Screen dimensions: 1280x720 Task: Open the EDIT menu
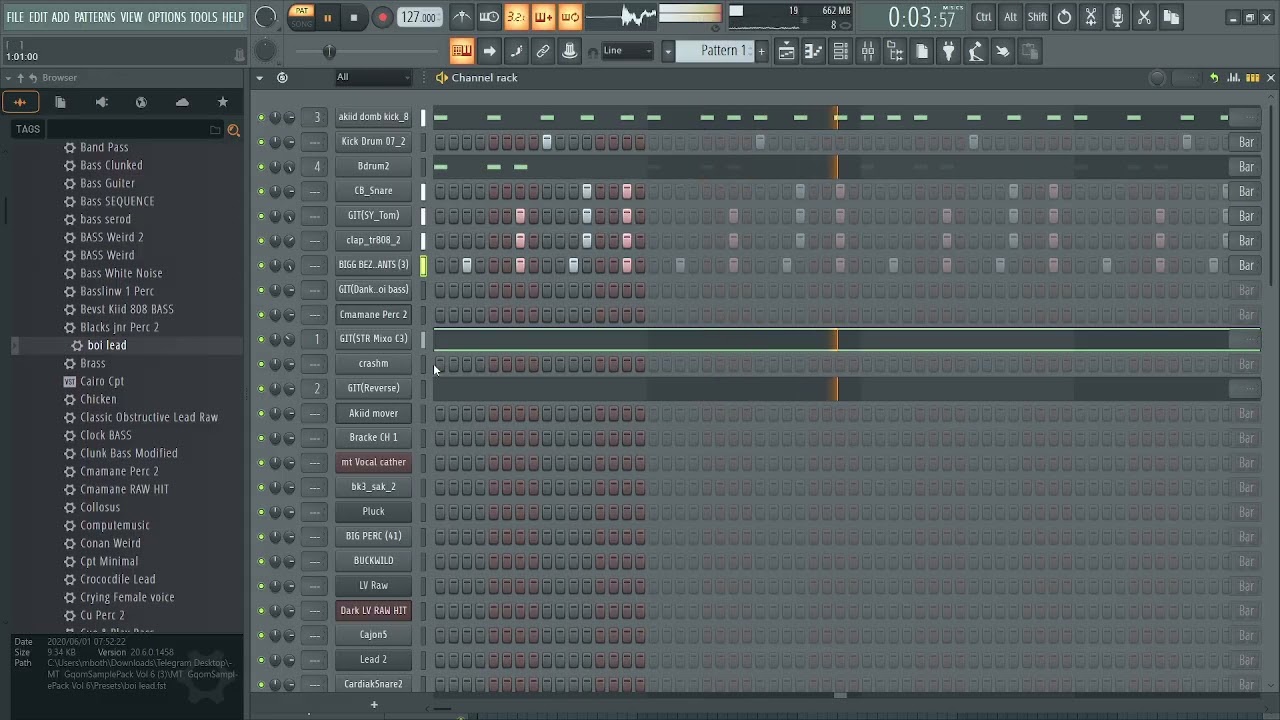(38, 17)
